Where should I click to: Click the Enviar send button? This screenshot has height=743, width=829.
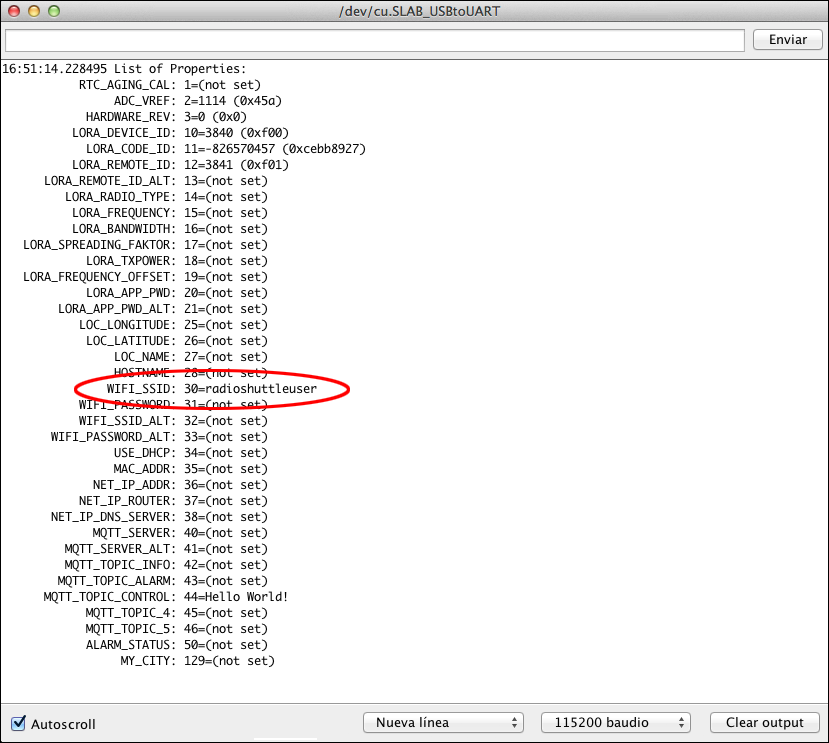[x=787, y=40]
